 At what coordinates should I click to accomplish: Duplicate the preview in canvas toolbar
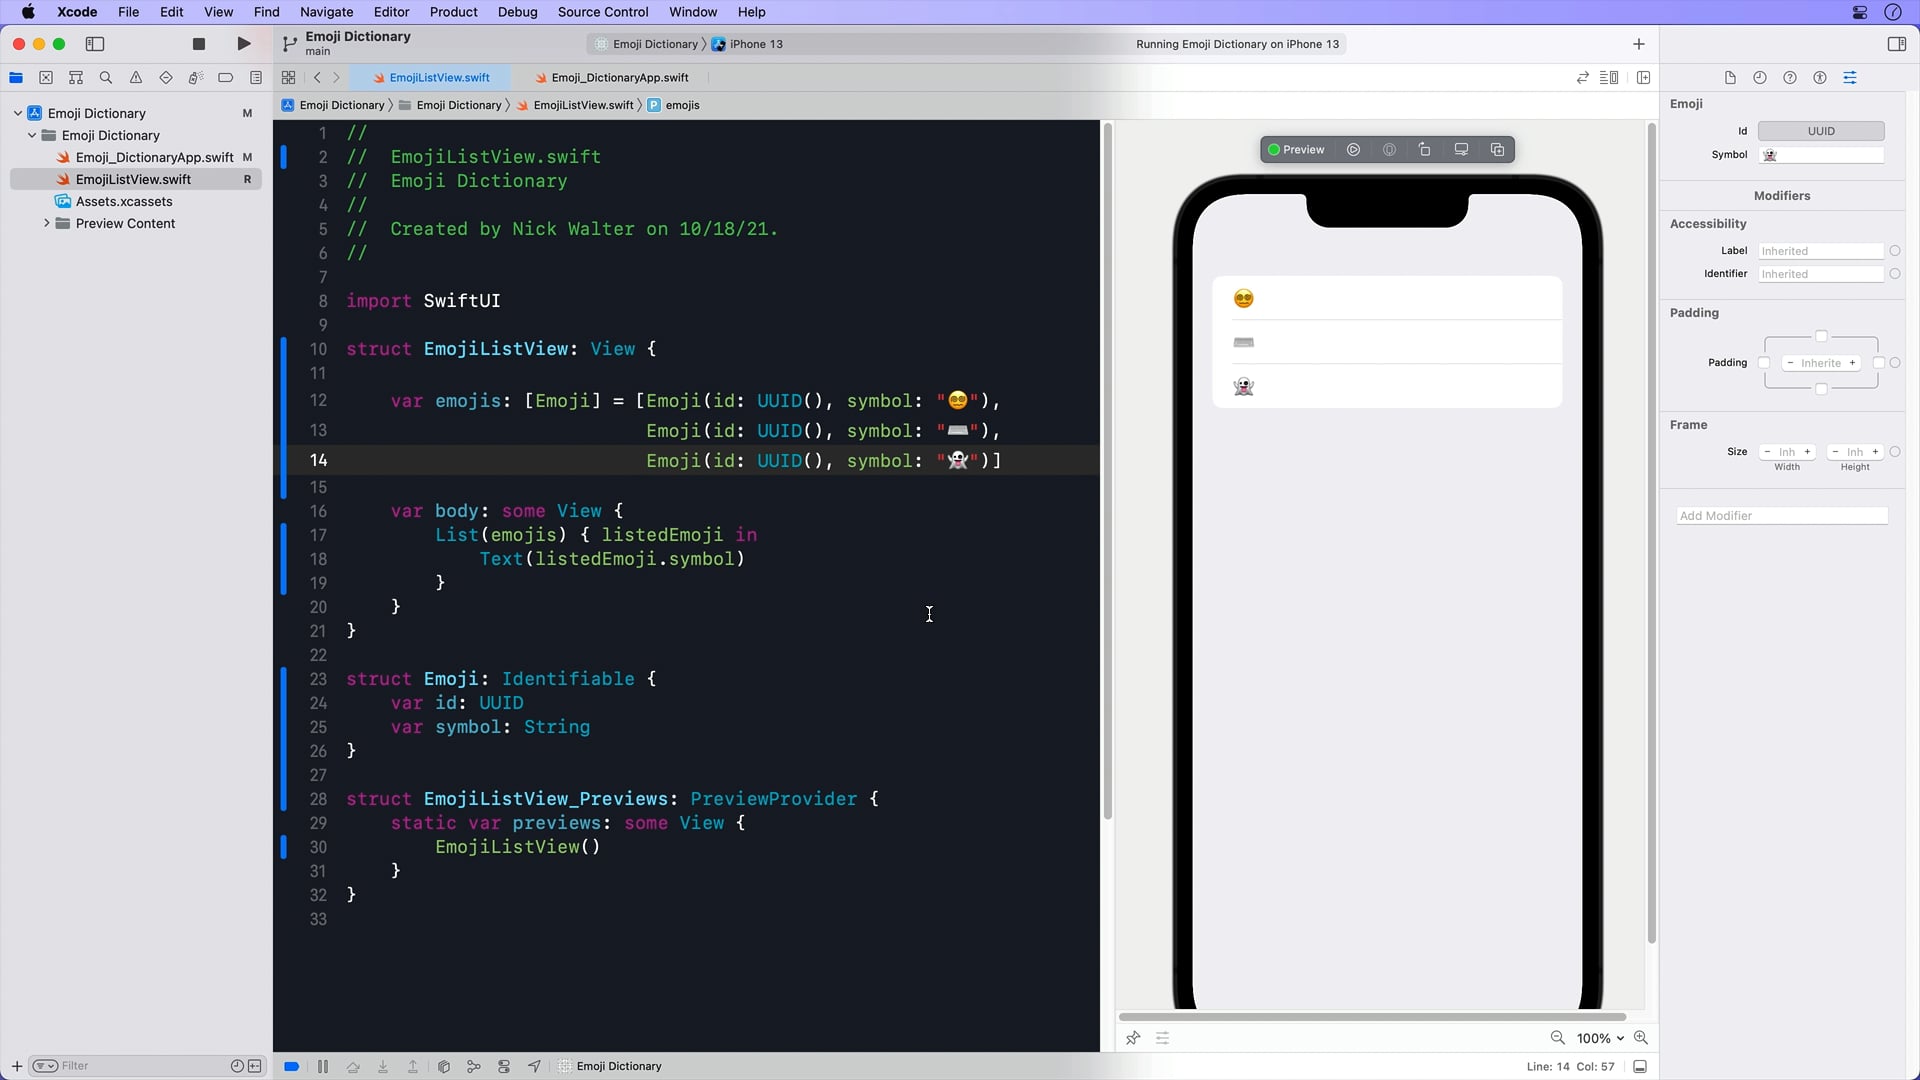point(1497,150)
